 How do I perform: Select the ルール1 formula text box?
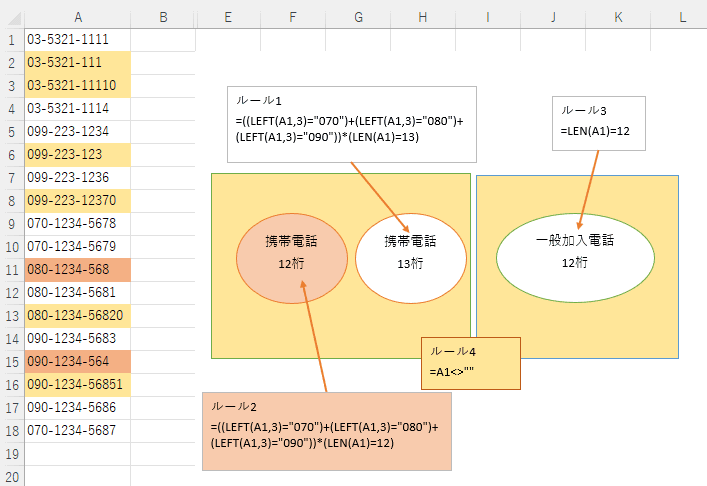pyautogui.click(x=352, y=124)
